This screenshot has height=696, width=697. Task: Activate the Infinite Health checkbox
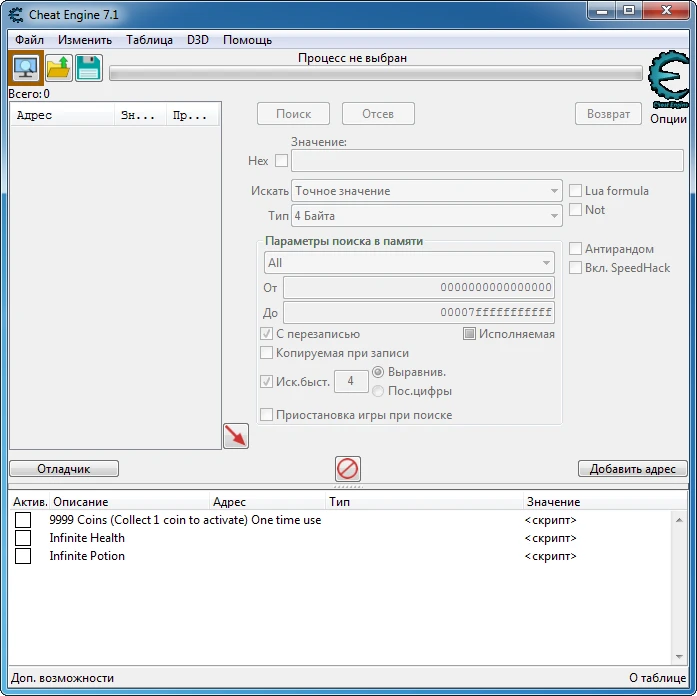pos(23,538)
